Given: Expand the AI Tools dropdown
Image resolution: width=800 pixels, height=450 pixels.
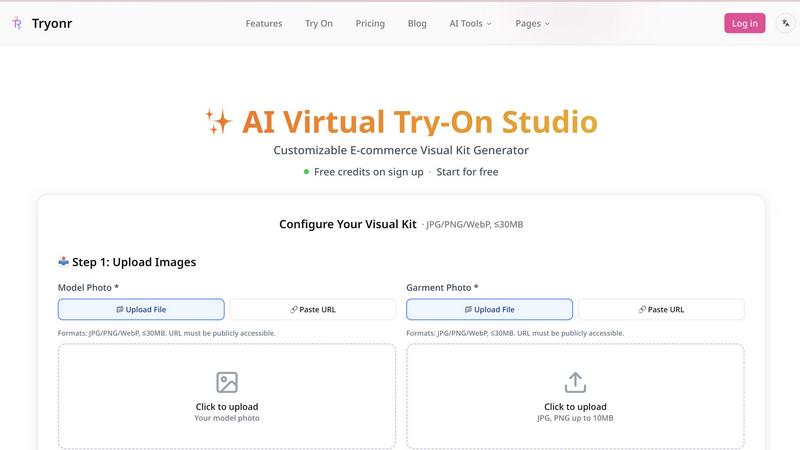Looking at the screenshot, I should [470, 23].
